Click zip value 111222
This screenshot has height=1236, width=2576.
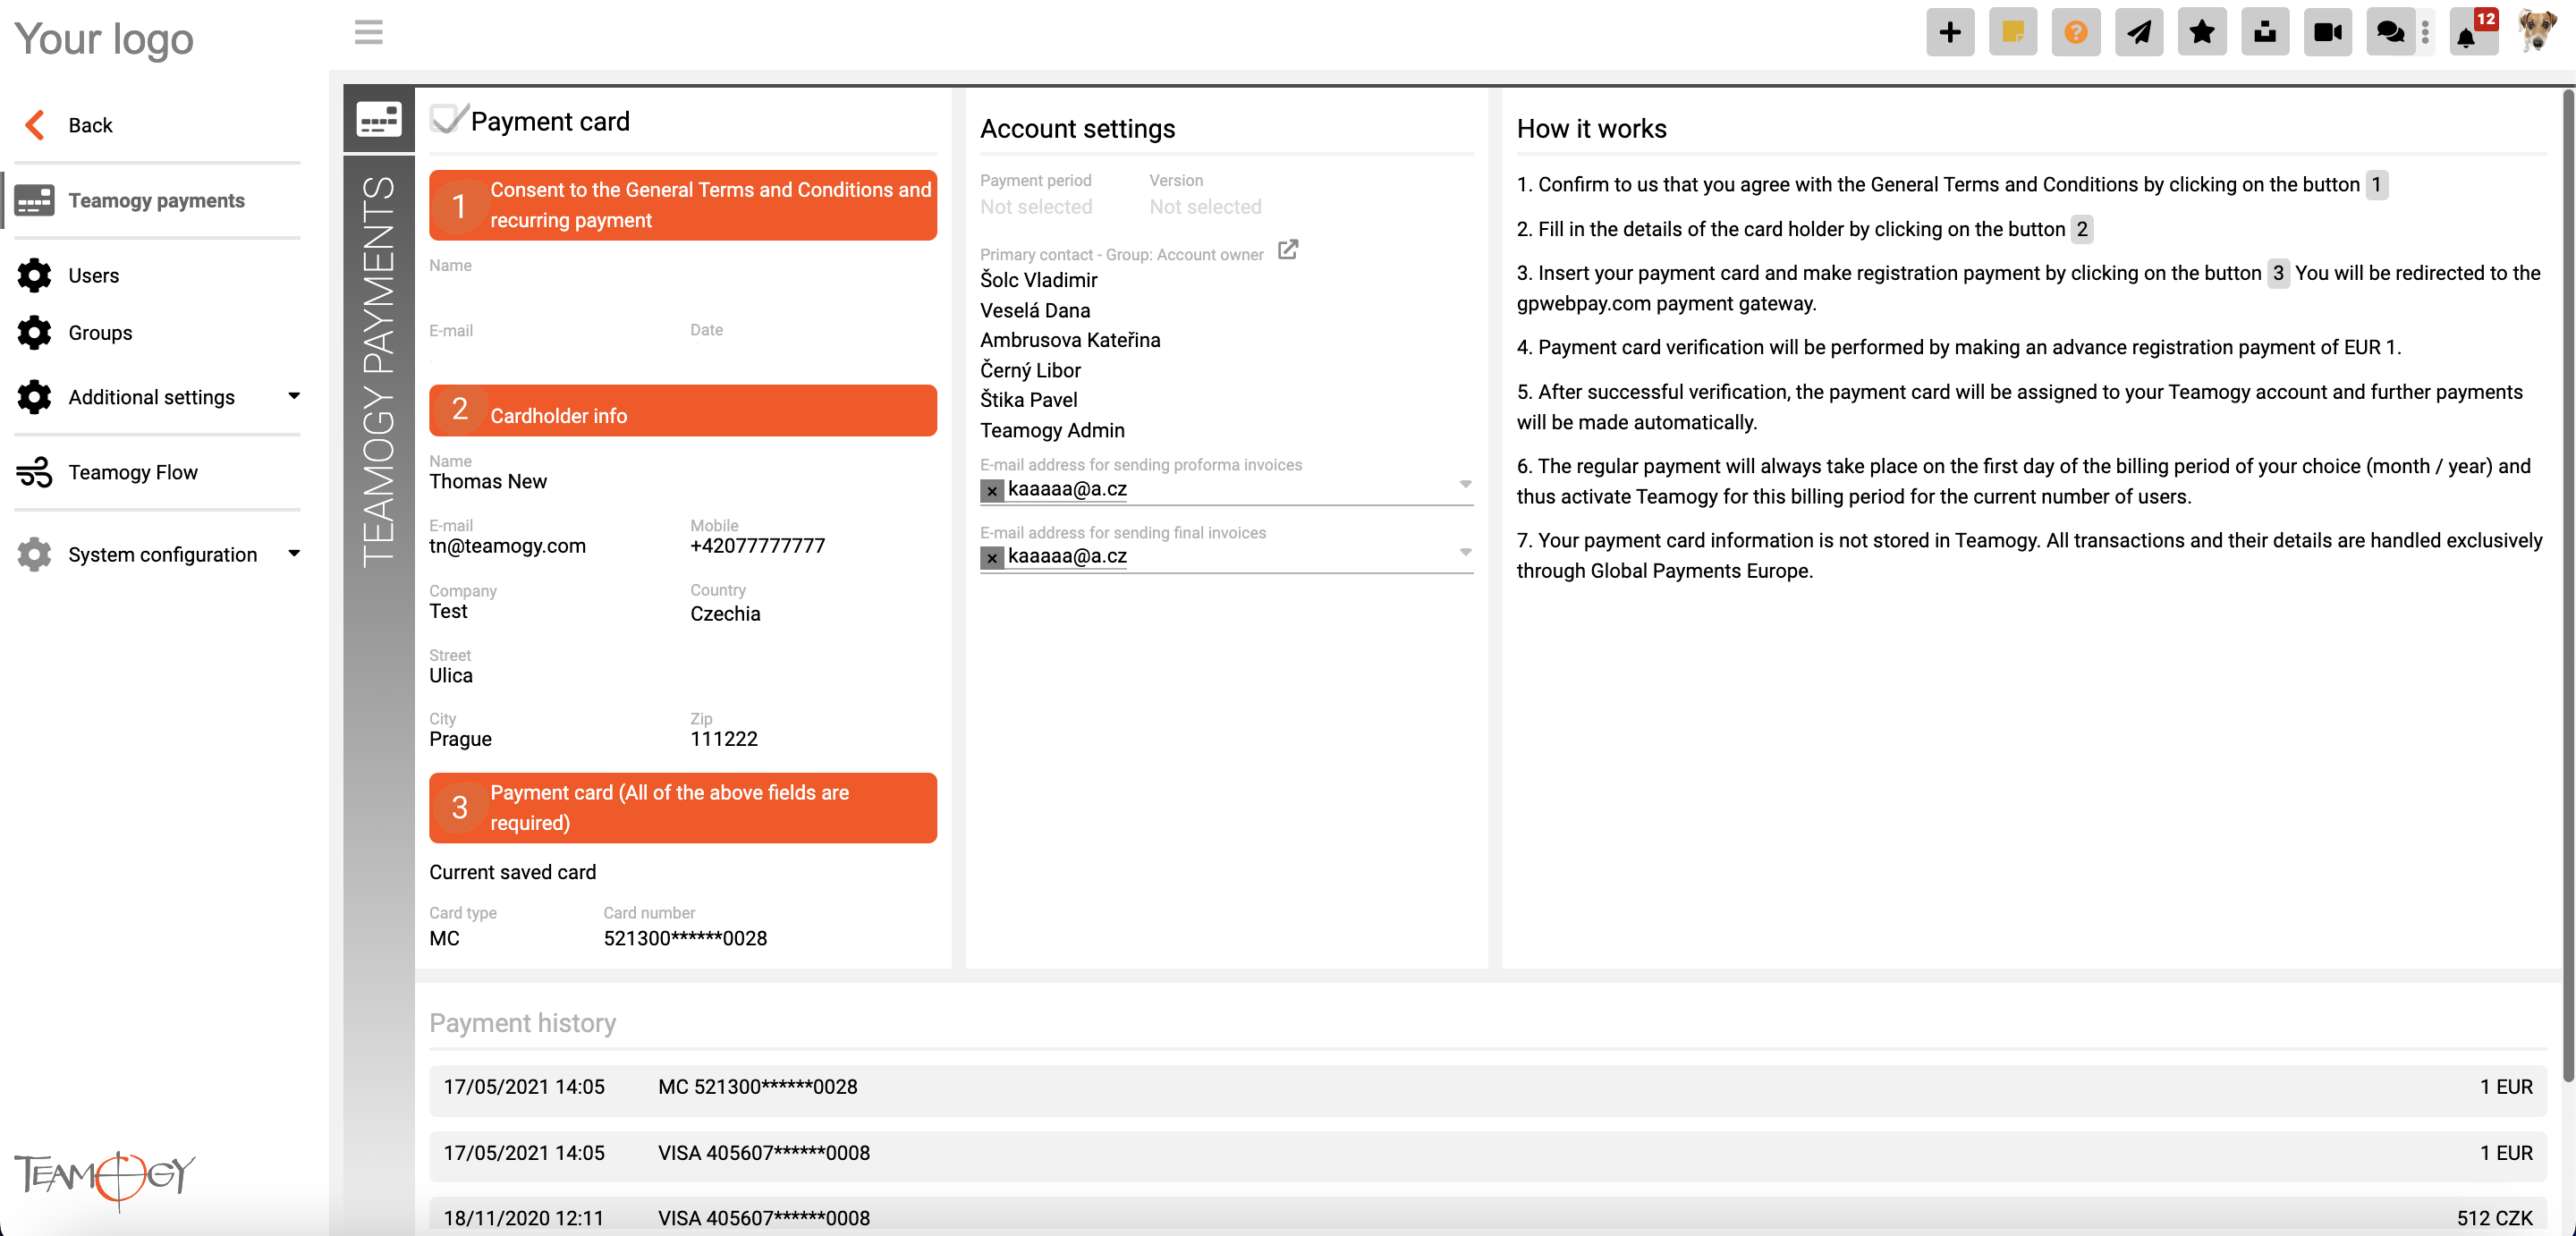(x=724, y=739)
